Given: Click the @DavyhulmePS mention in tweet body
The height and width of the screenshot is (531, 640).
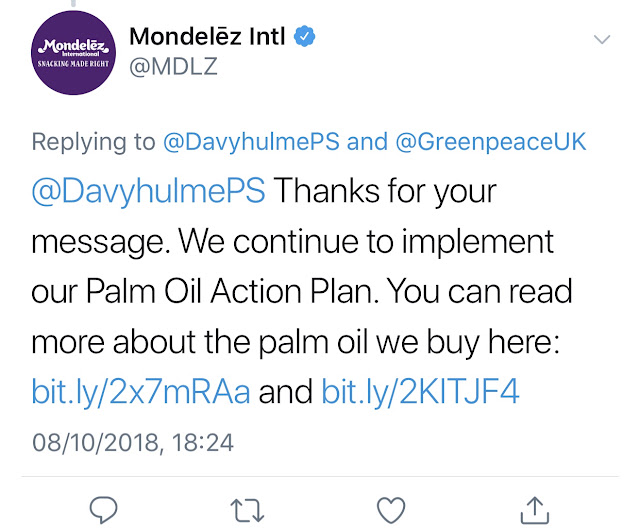Looking at the screenshot, I should tap(149, 191).
